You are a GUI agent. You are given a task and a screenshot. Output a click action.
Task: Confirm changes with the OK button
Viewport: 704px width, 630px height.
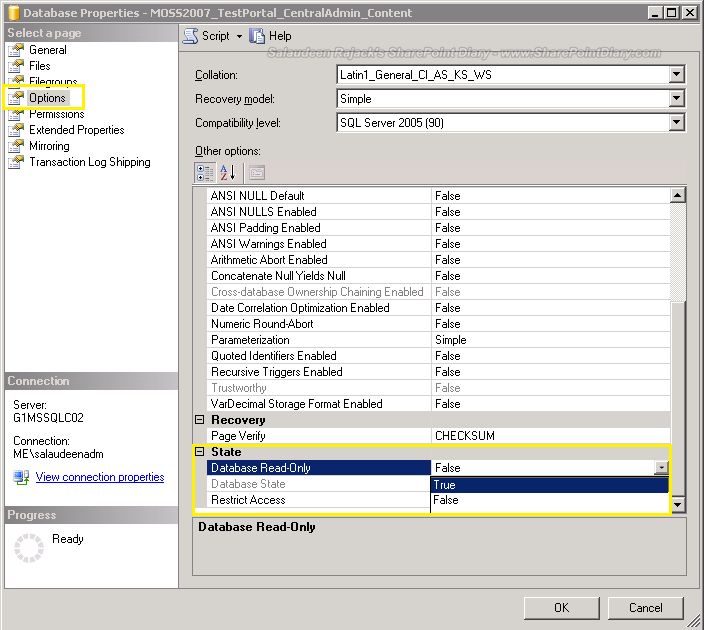(561, 608)
